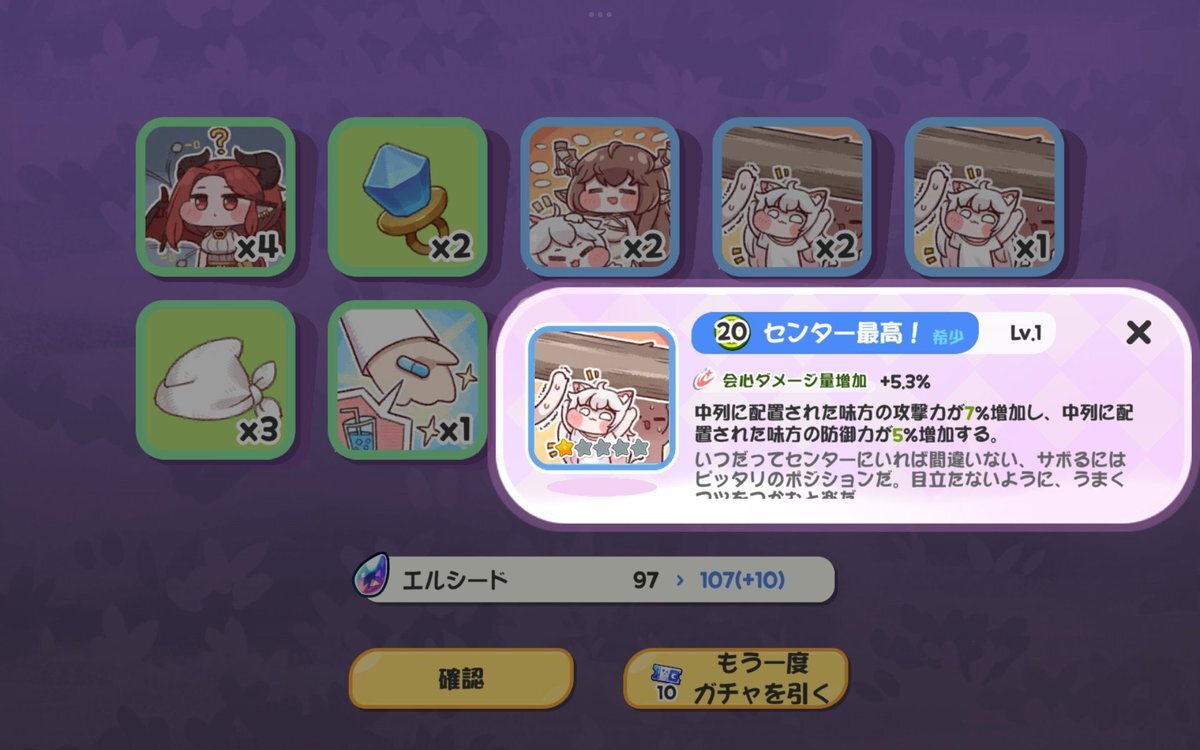The width and height of the screenshot is (1200, 750).
Task: Tap the white cat girl card x2
Action: (792, 197)
